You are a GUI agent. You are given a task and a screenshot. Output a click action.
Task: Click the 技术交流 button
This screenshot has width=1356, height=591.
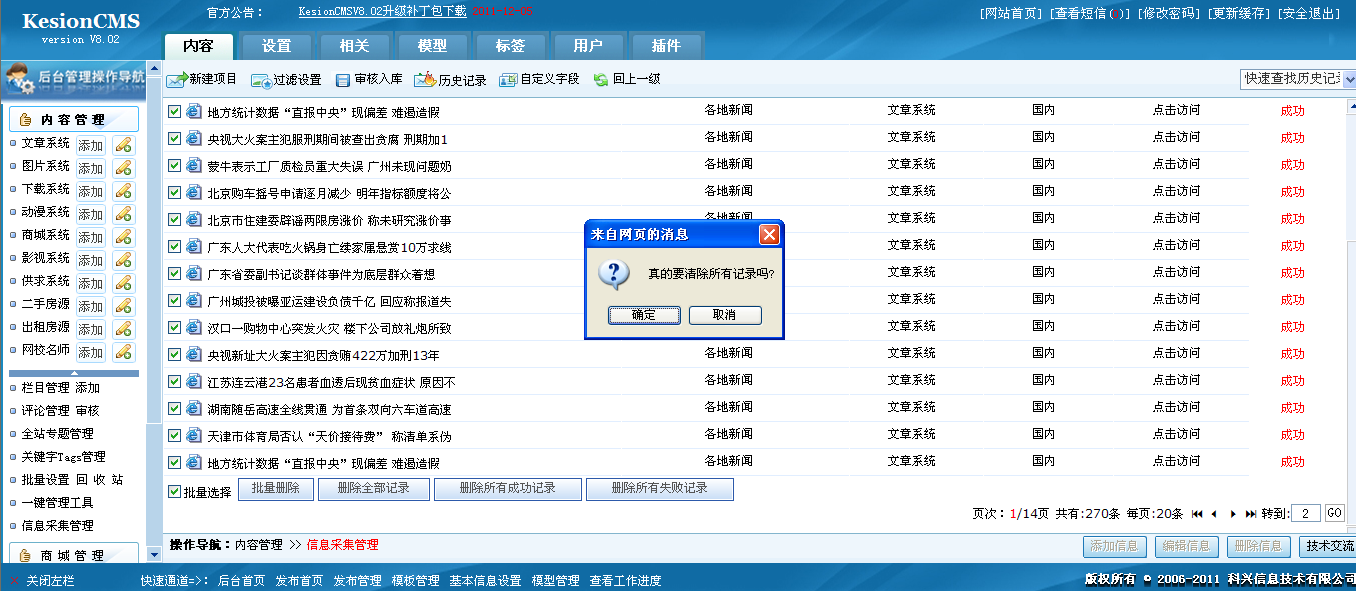(1328, 546)
